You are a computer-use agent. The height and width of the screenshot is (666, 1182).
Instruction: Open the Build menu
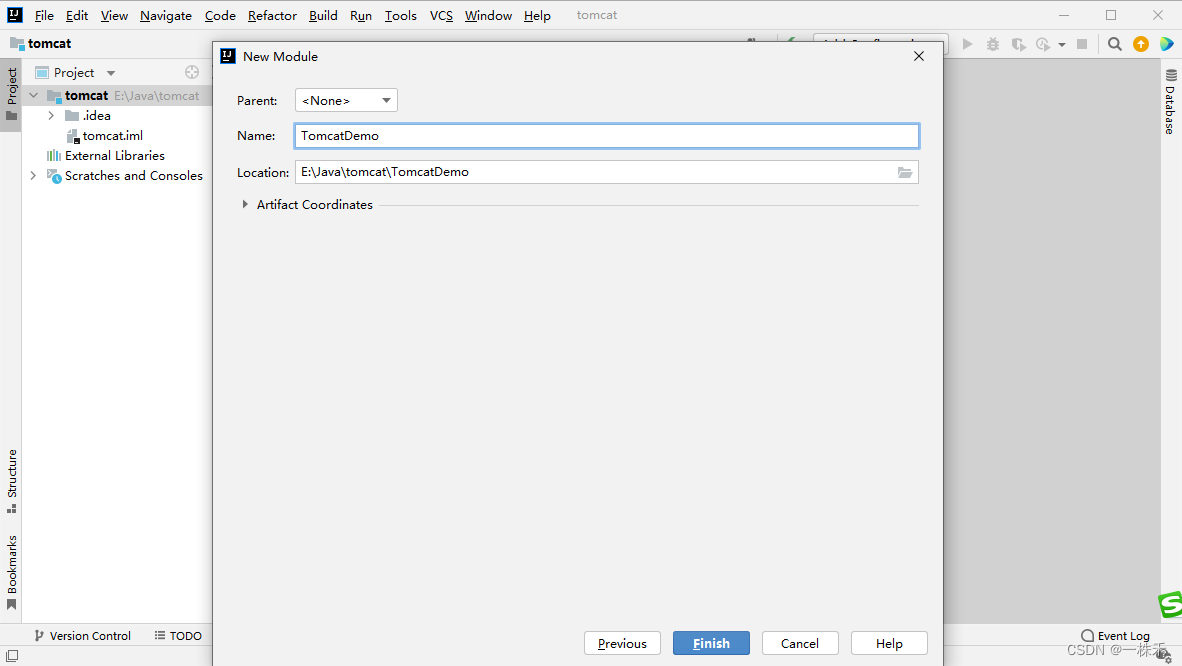coord(323,15)
